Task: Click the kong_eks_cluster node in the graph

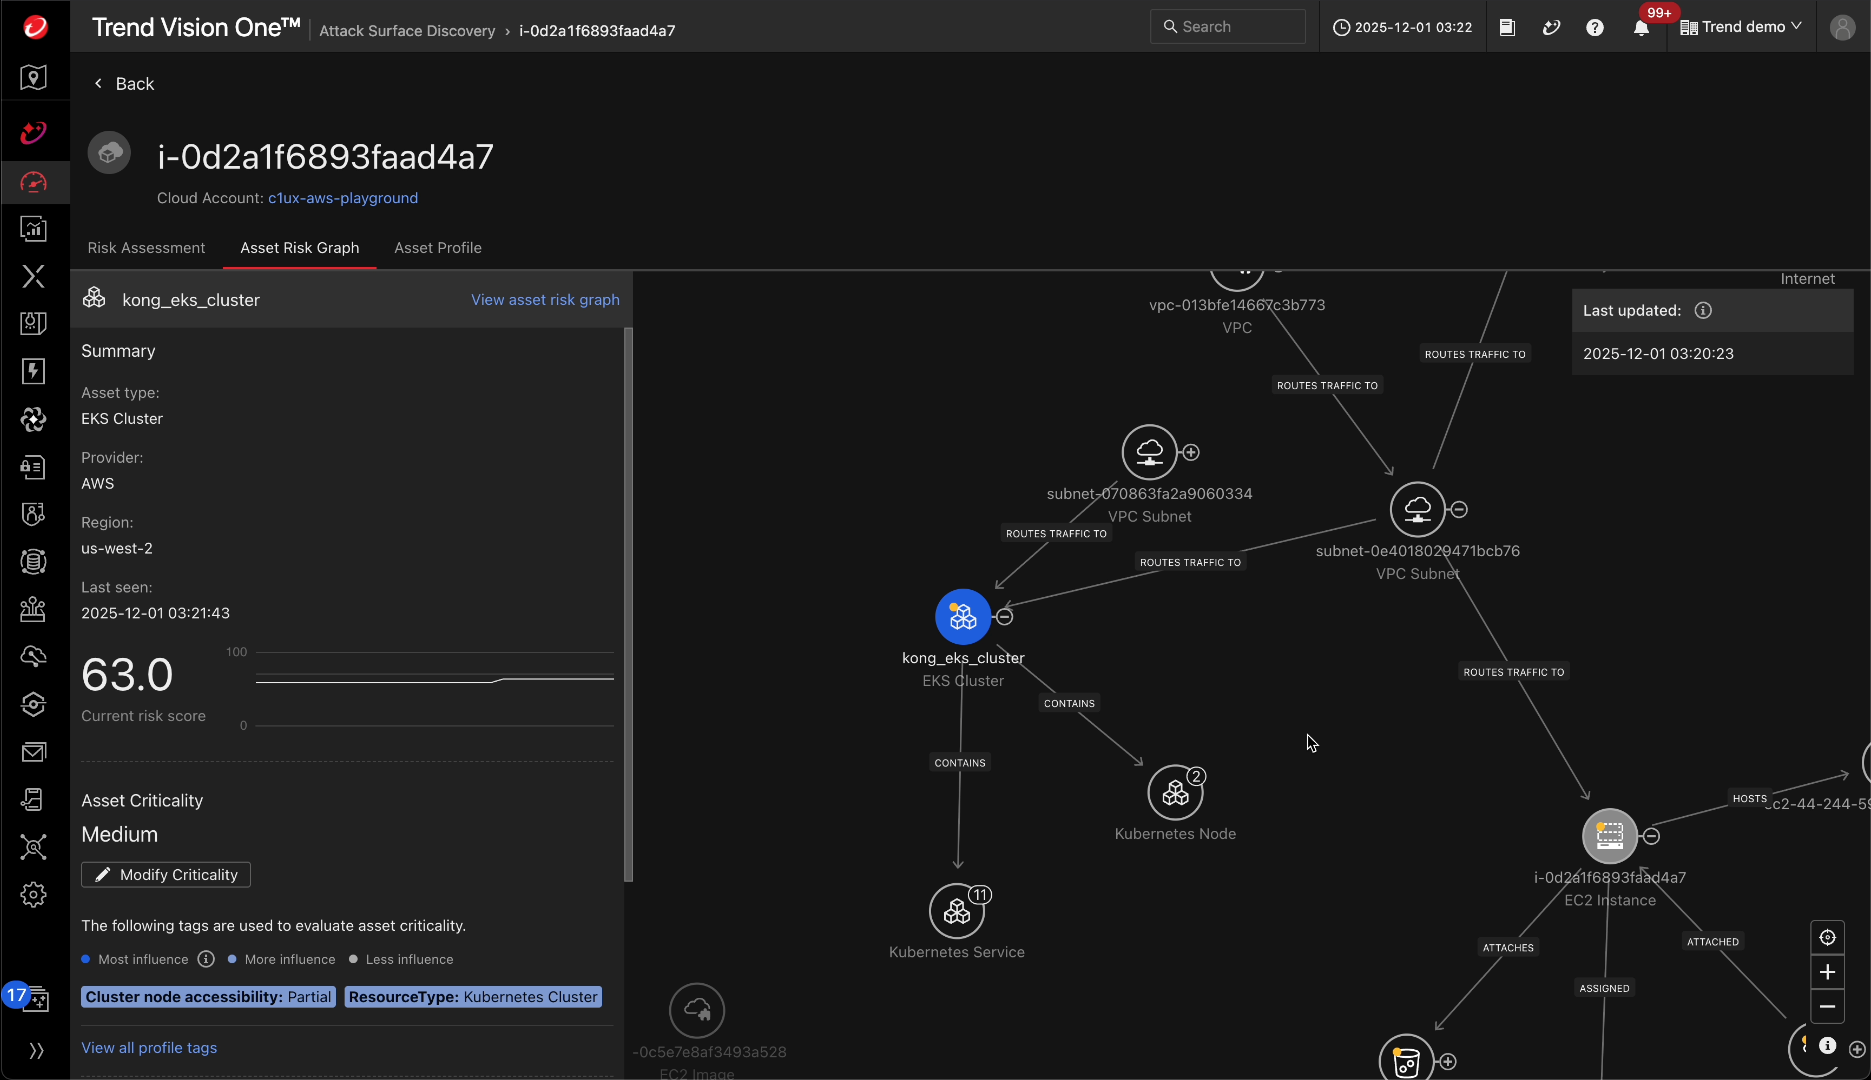Action: (962, 616)
